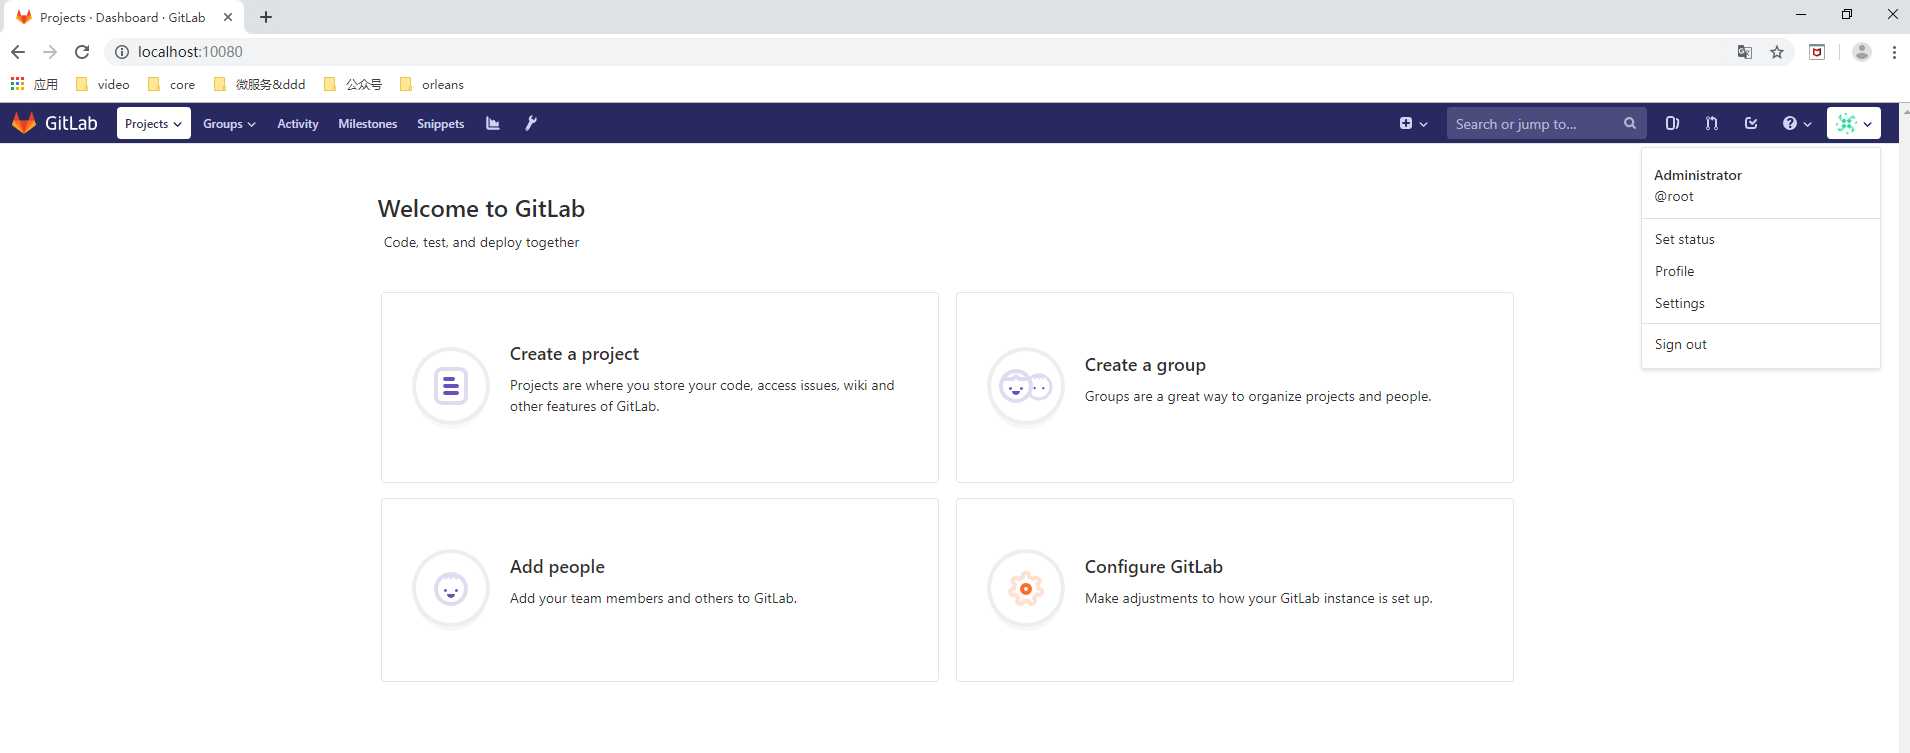Click the GitLab fox logo
1910x753 pixels.
click(x=24, y=123)
